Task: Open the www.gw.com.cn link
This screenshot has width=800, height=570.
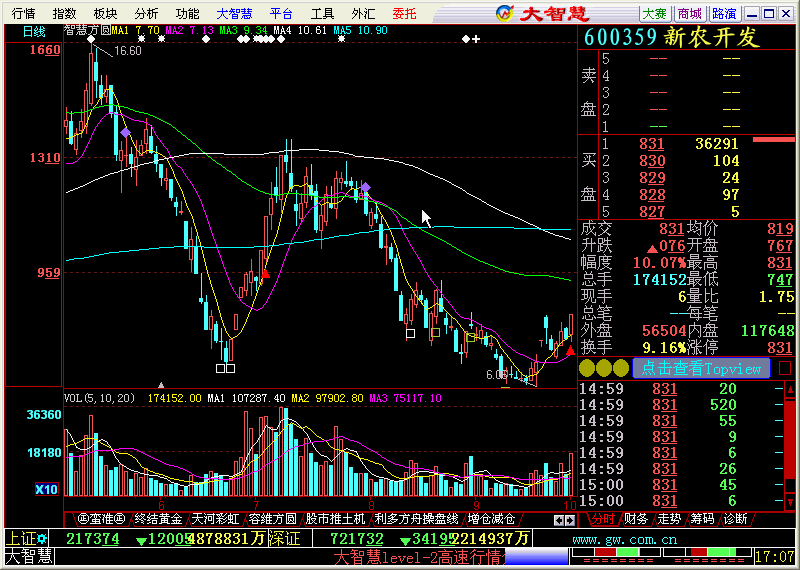Action: pos(624,539)
